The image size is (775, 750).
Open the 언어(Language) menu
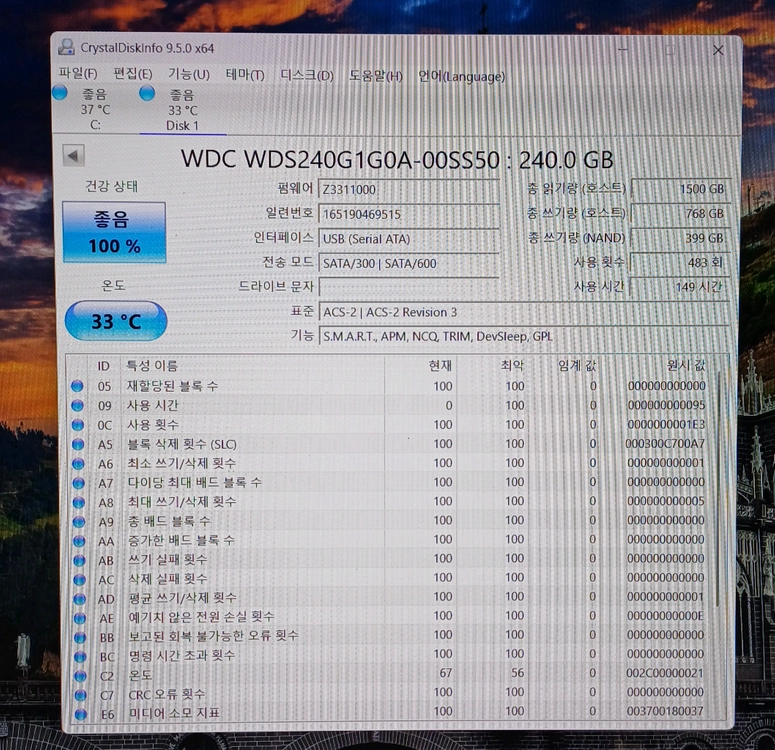pyautogui.click(x=461, y=77)
